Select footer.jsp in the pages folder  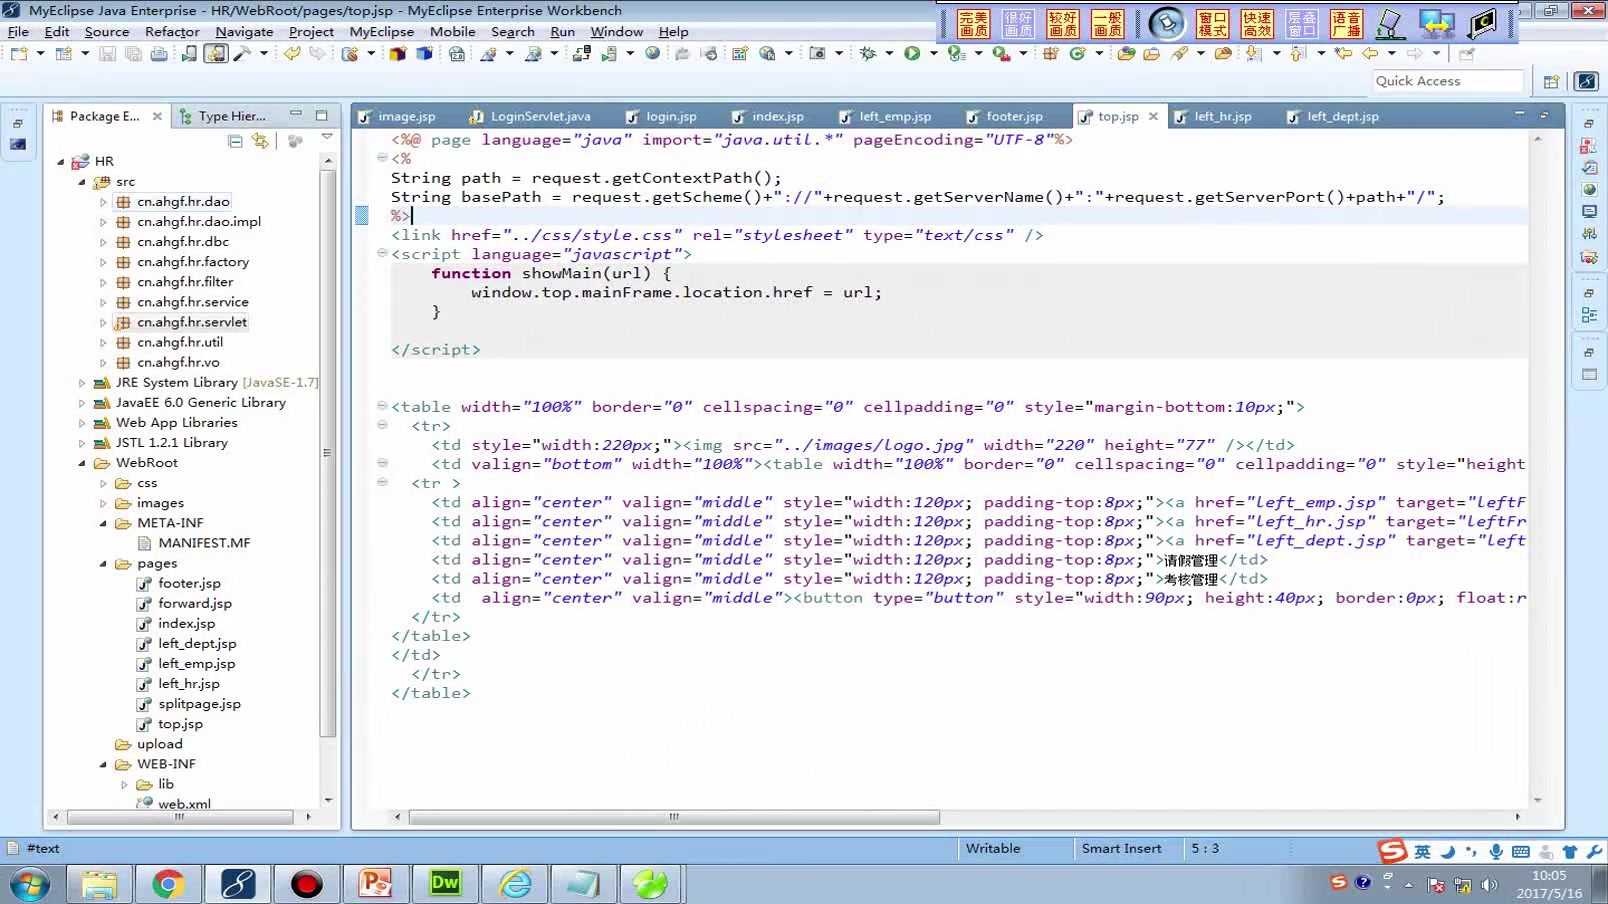pos(189,583)
